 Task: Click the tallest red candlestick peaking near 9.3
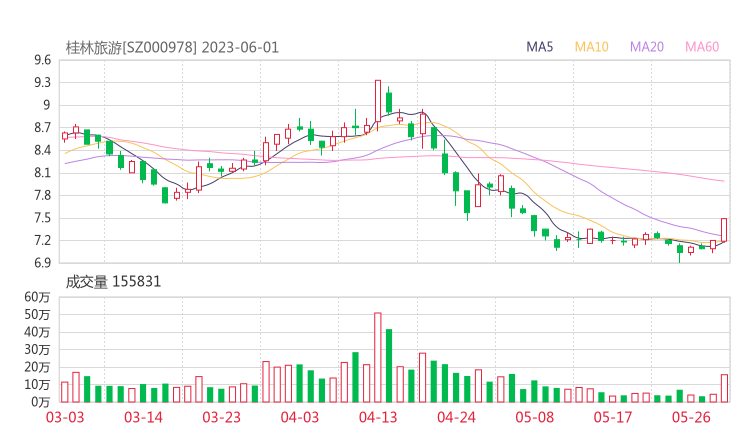pyautogui.click(x=378, y=101)
